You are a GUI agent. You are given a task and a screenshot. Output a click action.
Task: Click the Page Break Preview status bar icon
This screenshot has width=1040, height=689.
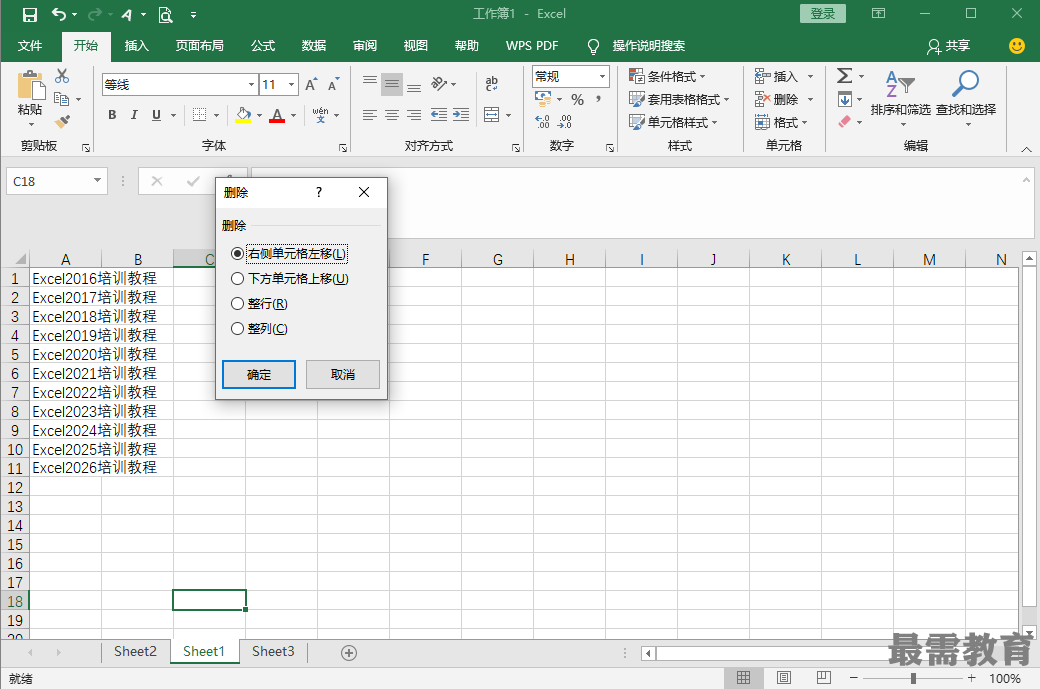824,678
